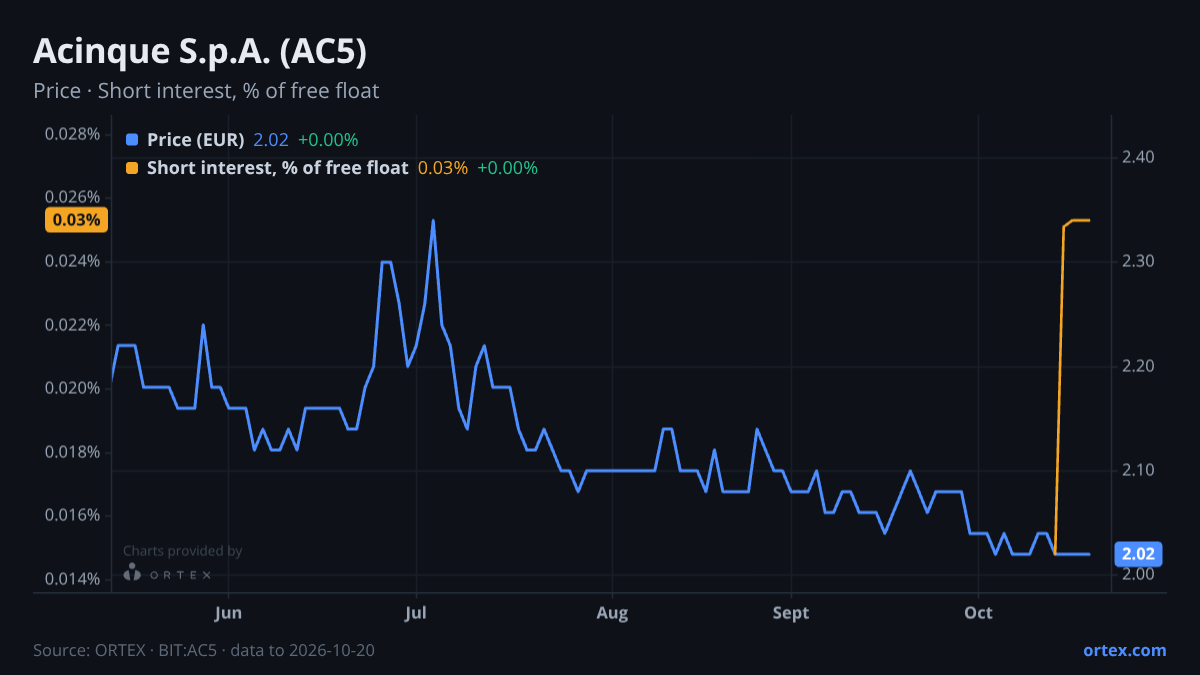Screen dimensions: 1200x675
Task: Click the 0.020% left axis label
Action: (x=72, y=388)
